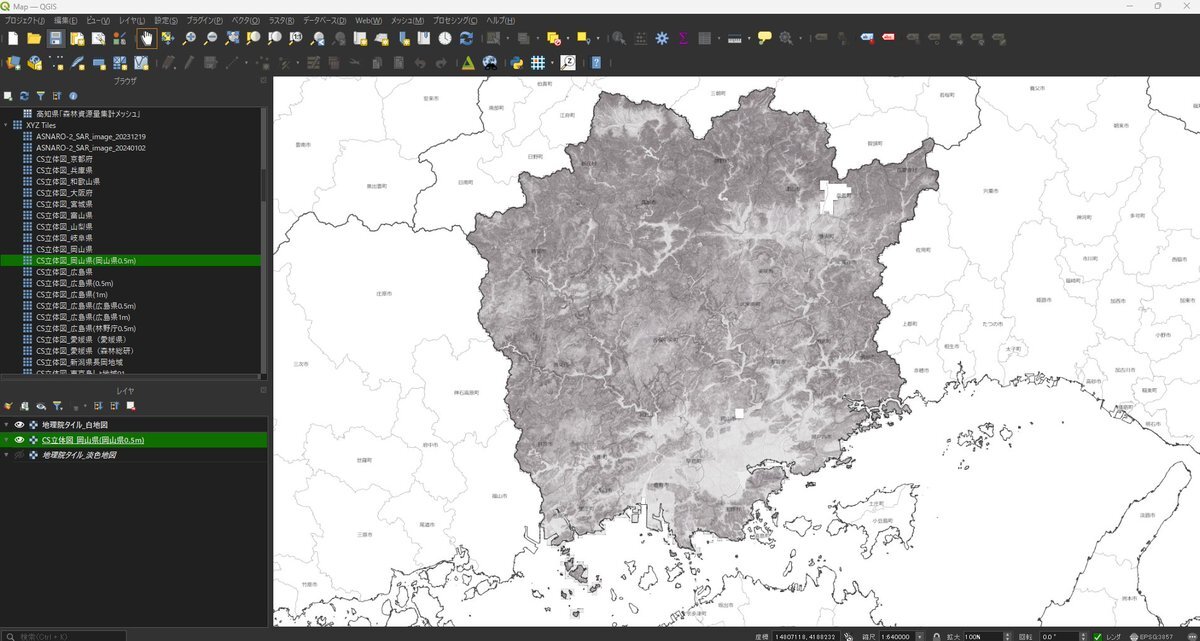Select the measure ruler tool
The height and width of the screenshot is (641, 1200).
tap(734, 38)
